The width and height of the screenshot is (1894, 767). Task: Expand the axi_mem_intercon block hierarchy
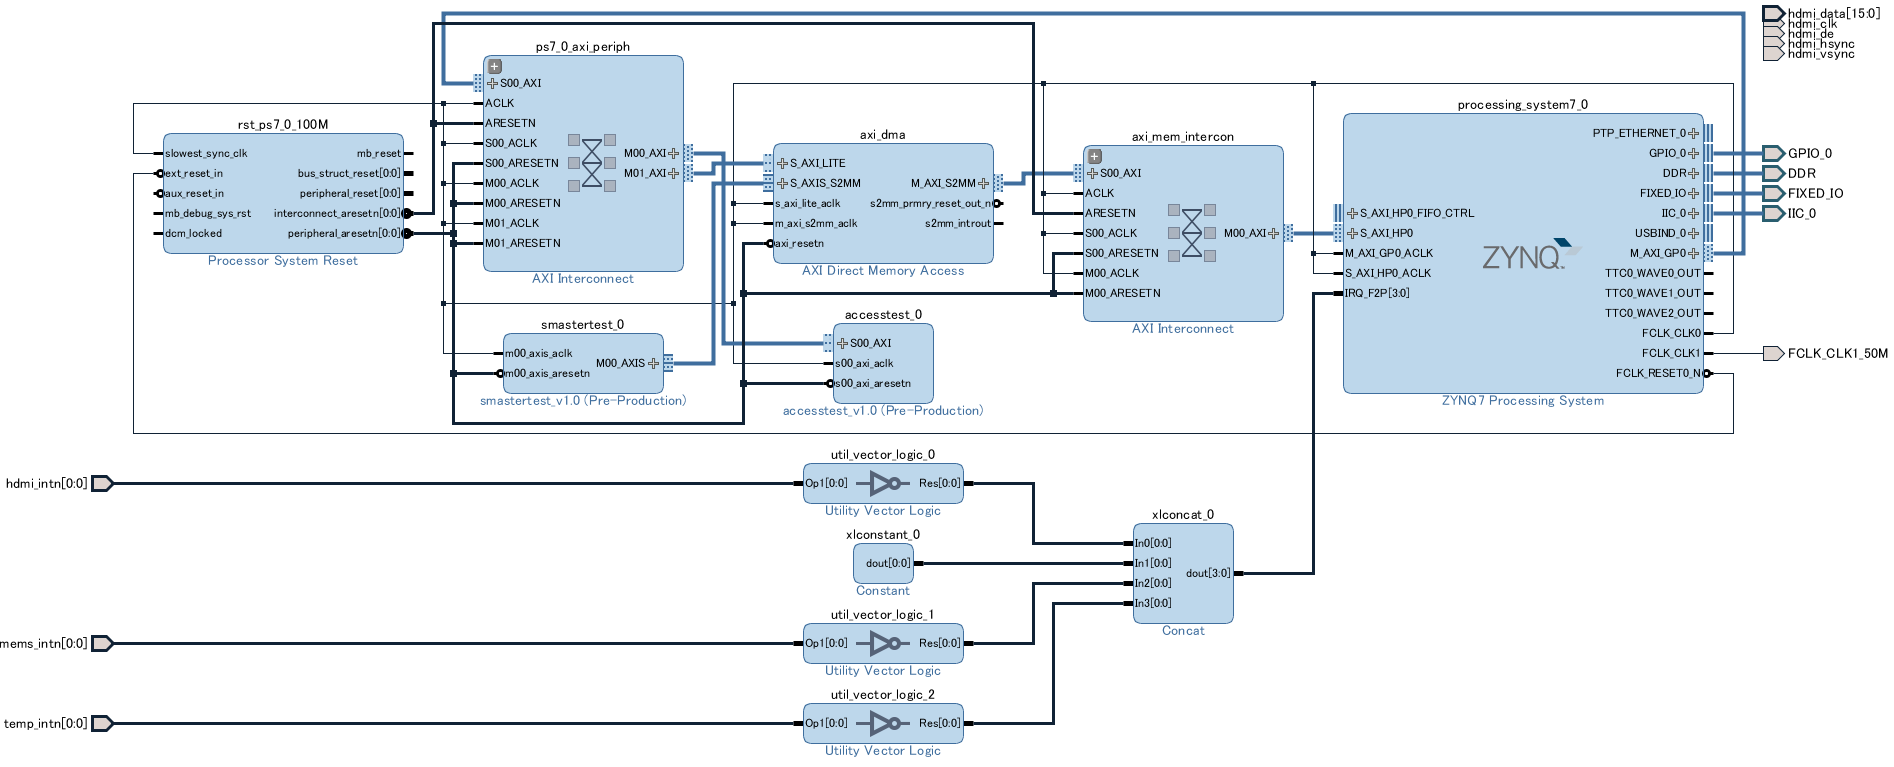[1094, 156]
